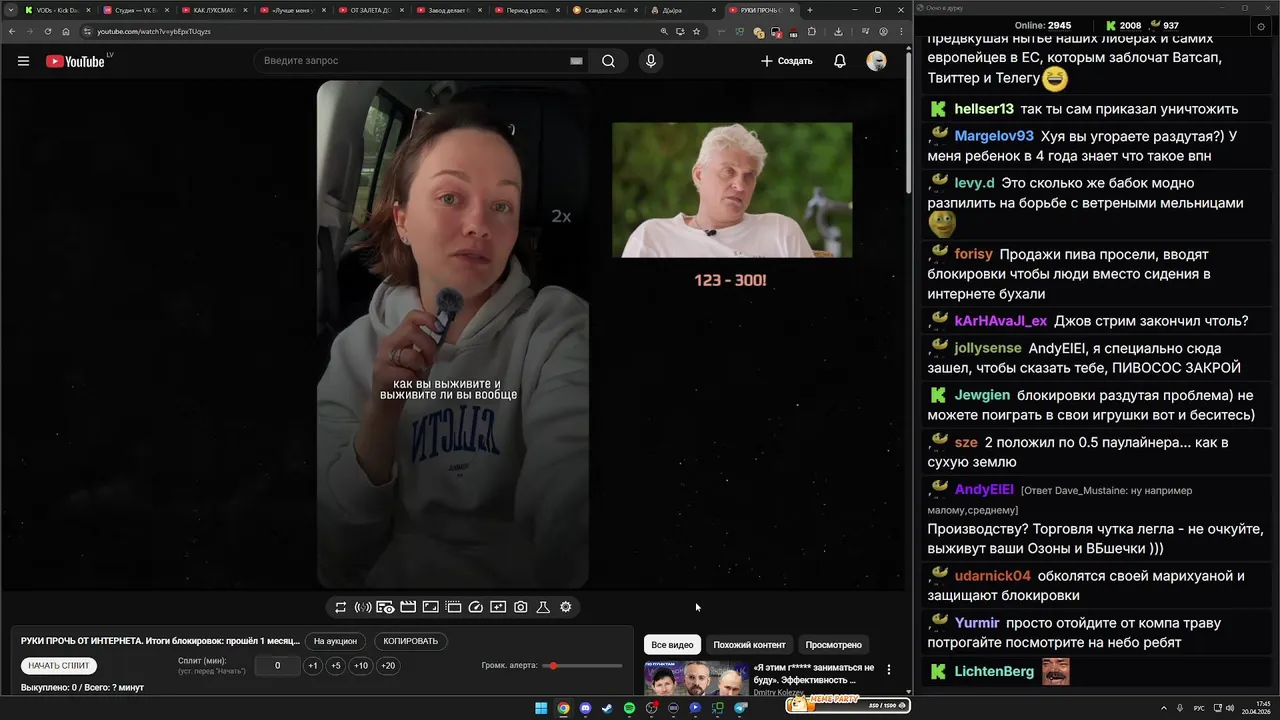The image size is (1280, 720).
Task: Open three-dot menu of recommended video
Action: (888, 669)
